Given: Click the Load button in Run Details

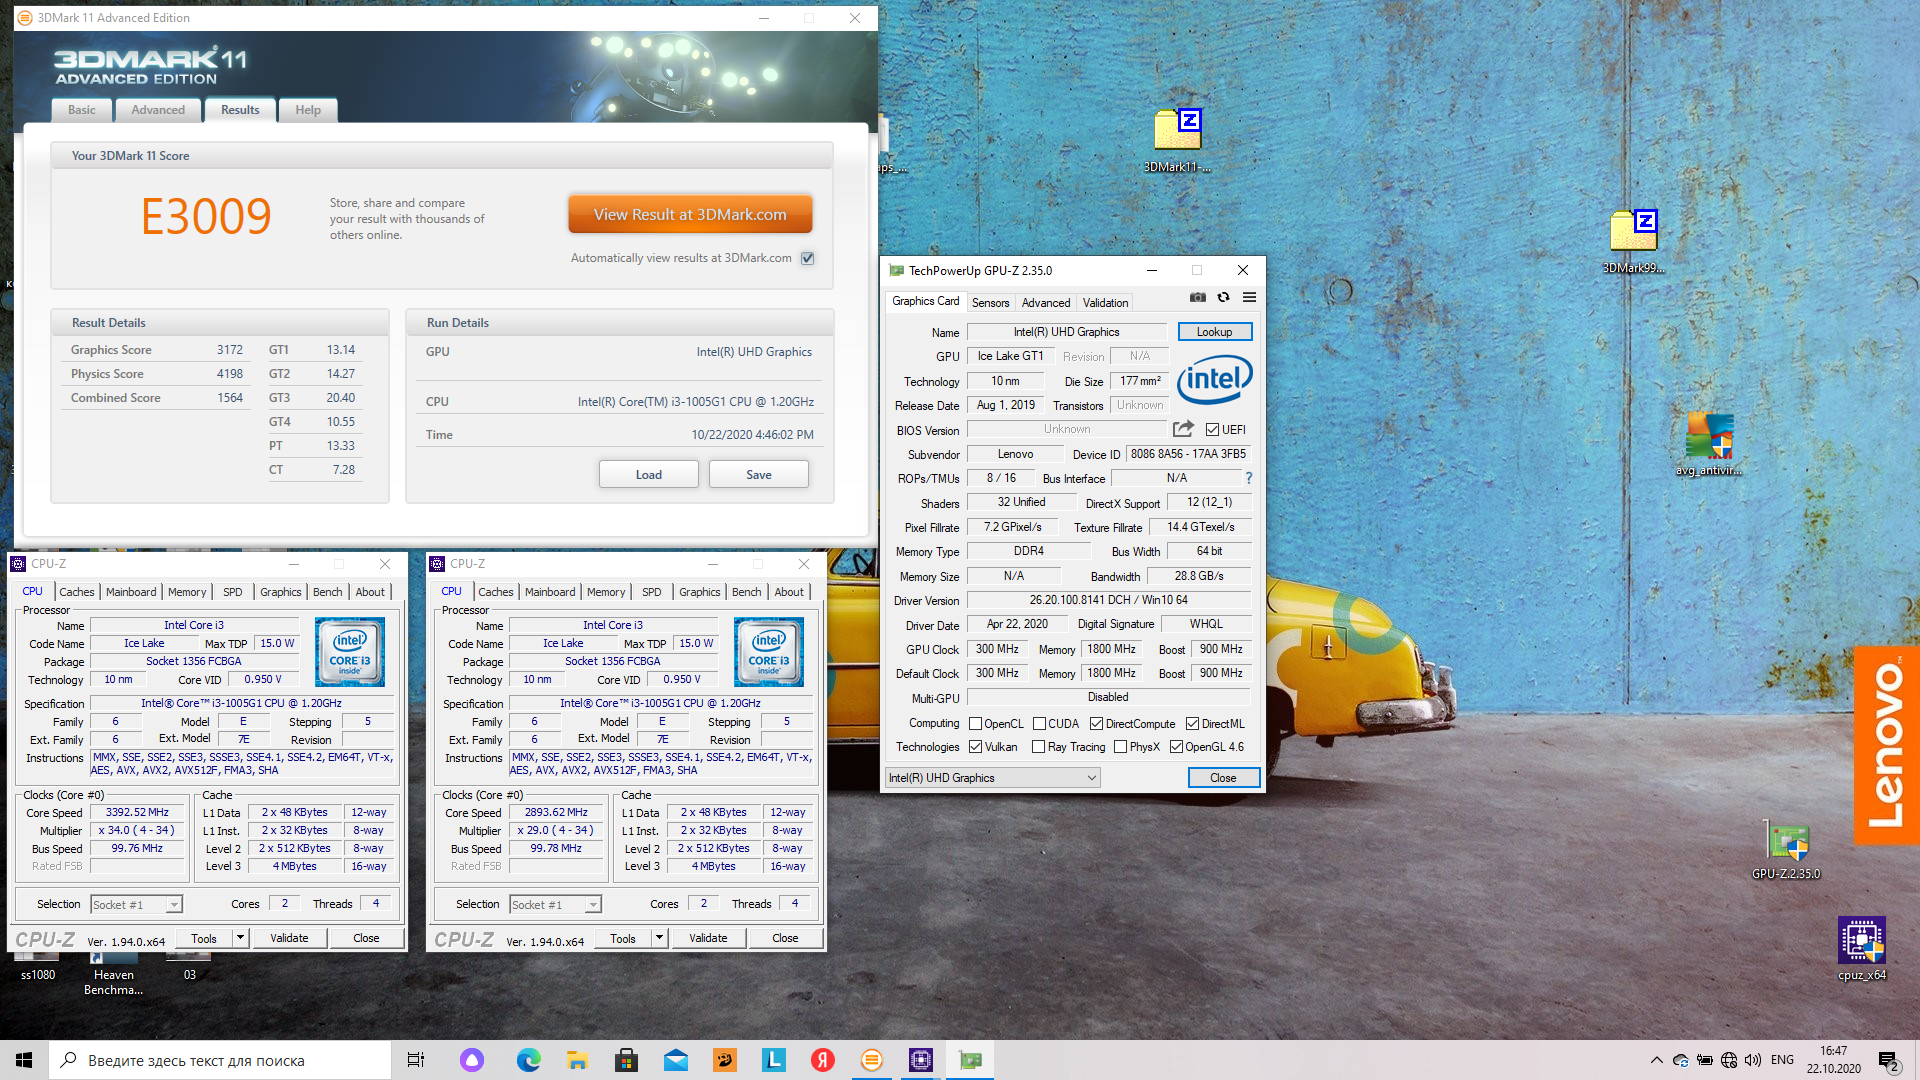Looking at the screenshot, I should point(649,475).
